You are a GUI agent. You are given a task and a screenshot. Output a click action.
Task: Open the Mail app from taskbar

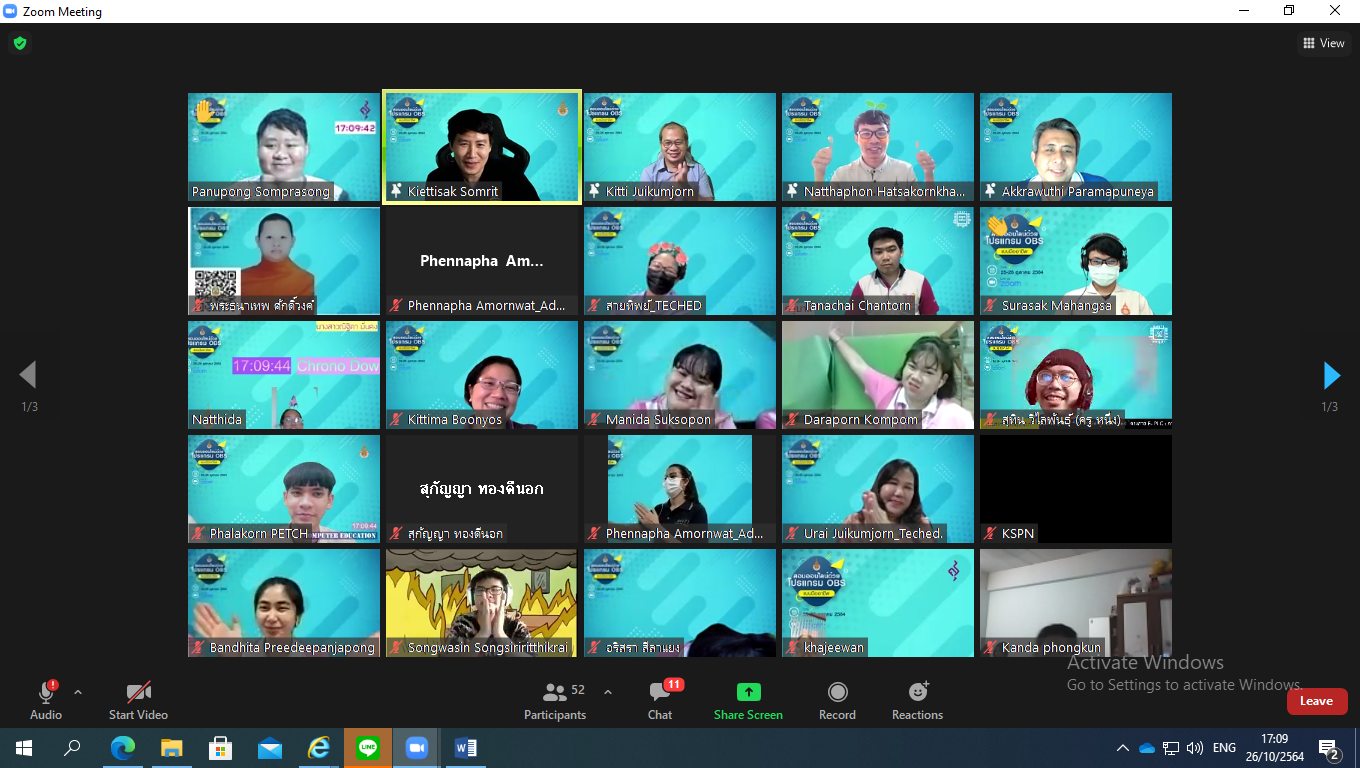pyautogui.click(x=269, y=747)
